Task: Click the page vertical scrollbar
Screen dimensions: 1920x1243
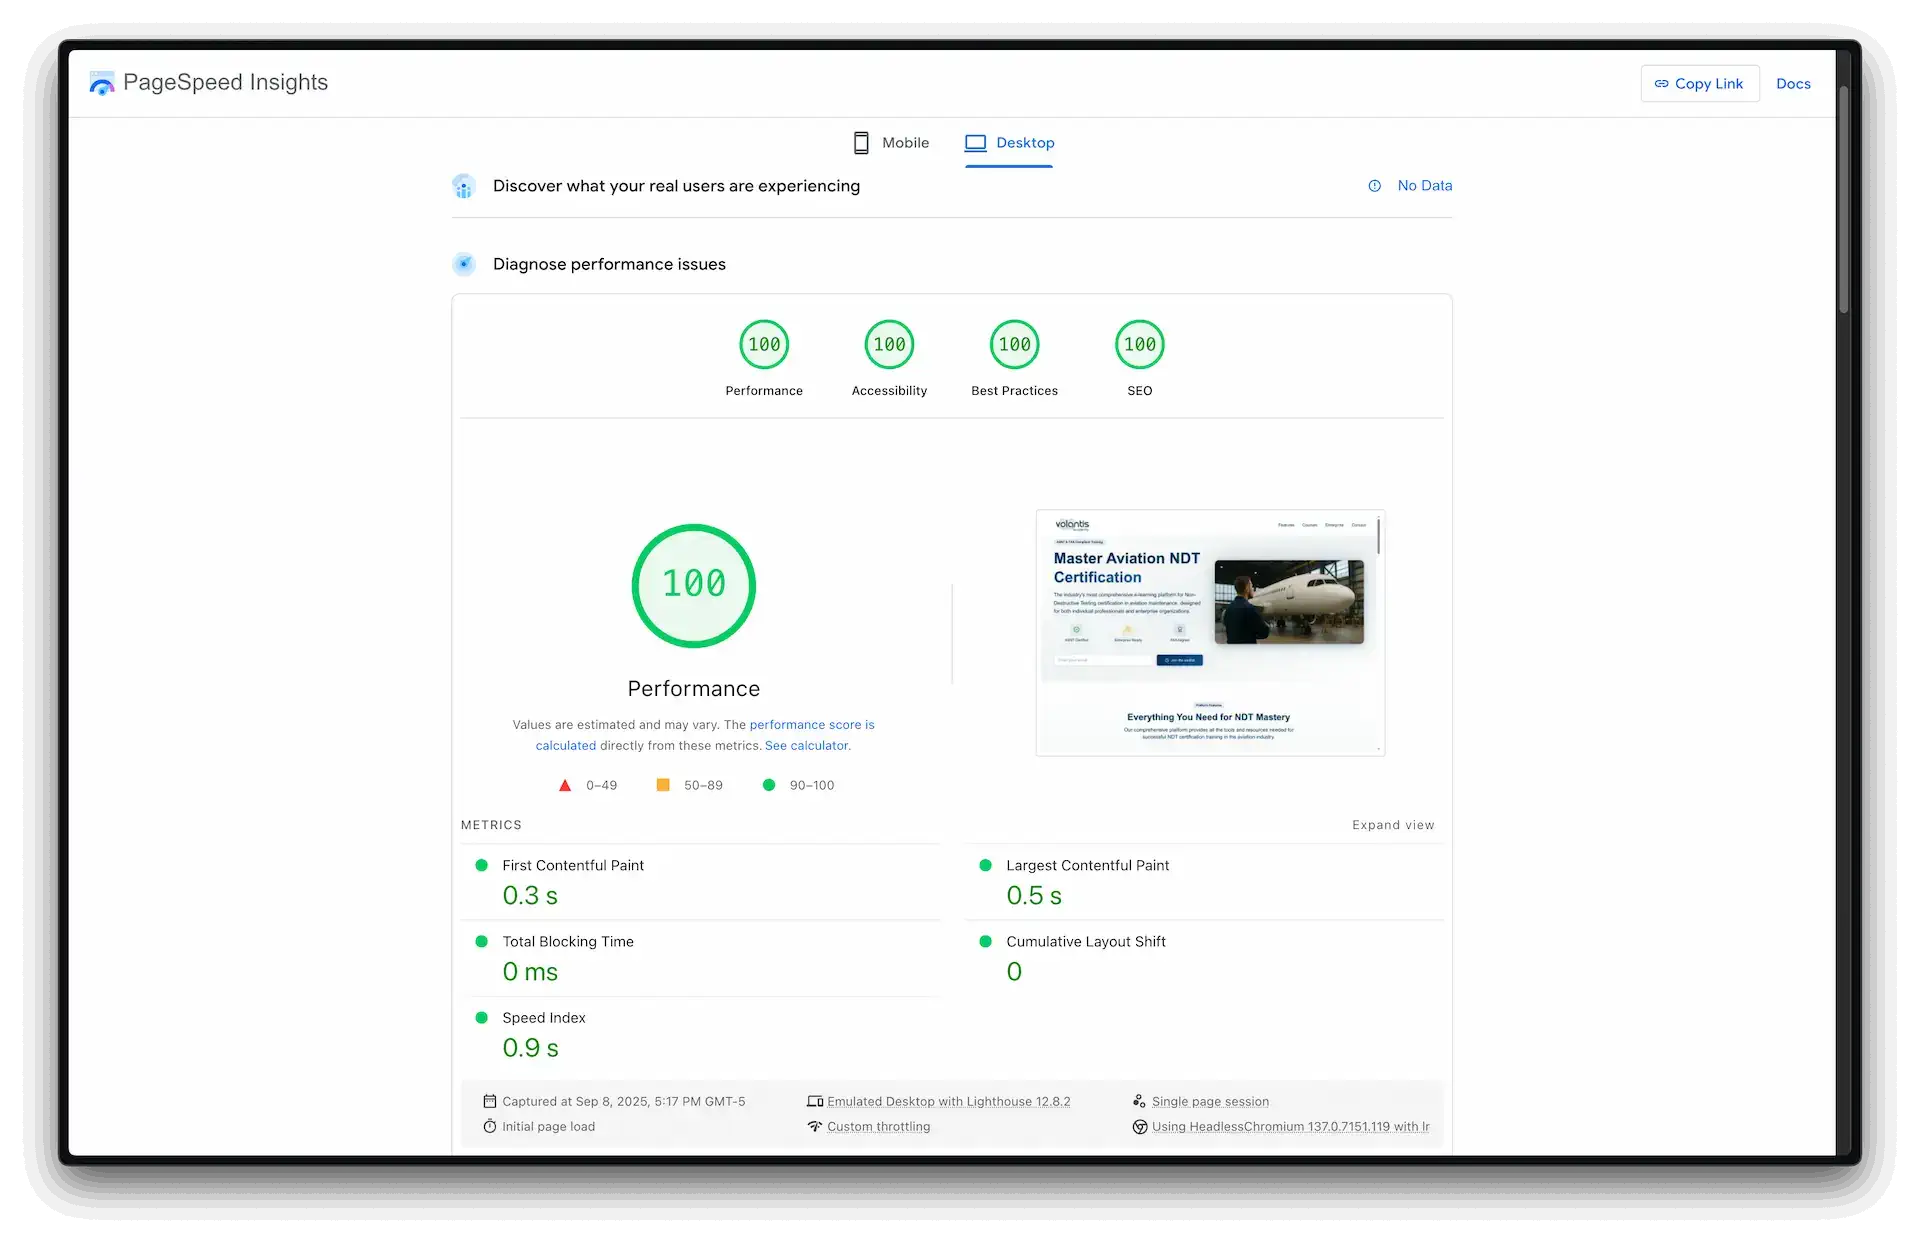Action: click(x=1843, y=200)
